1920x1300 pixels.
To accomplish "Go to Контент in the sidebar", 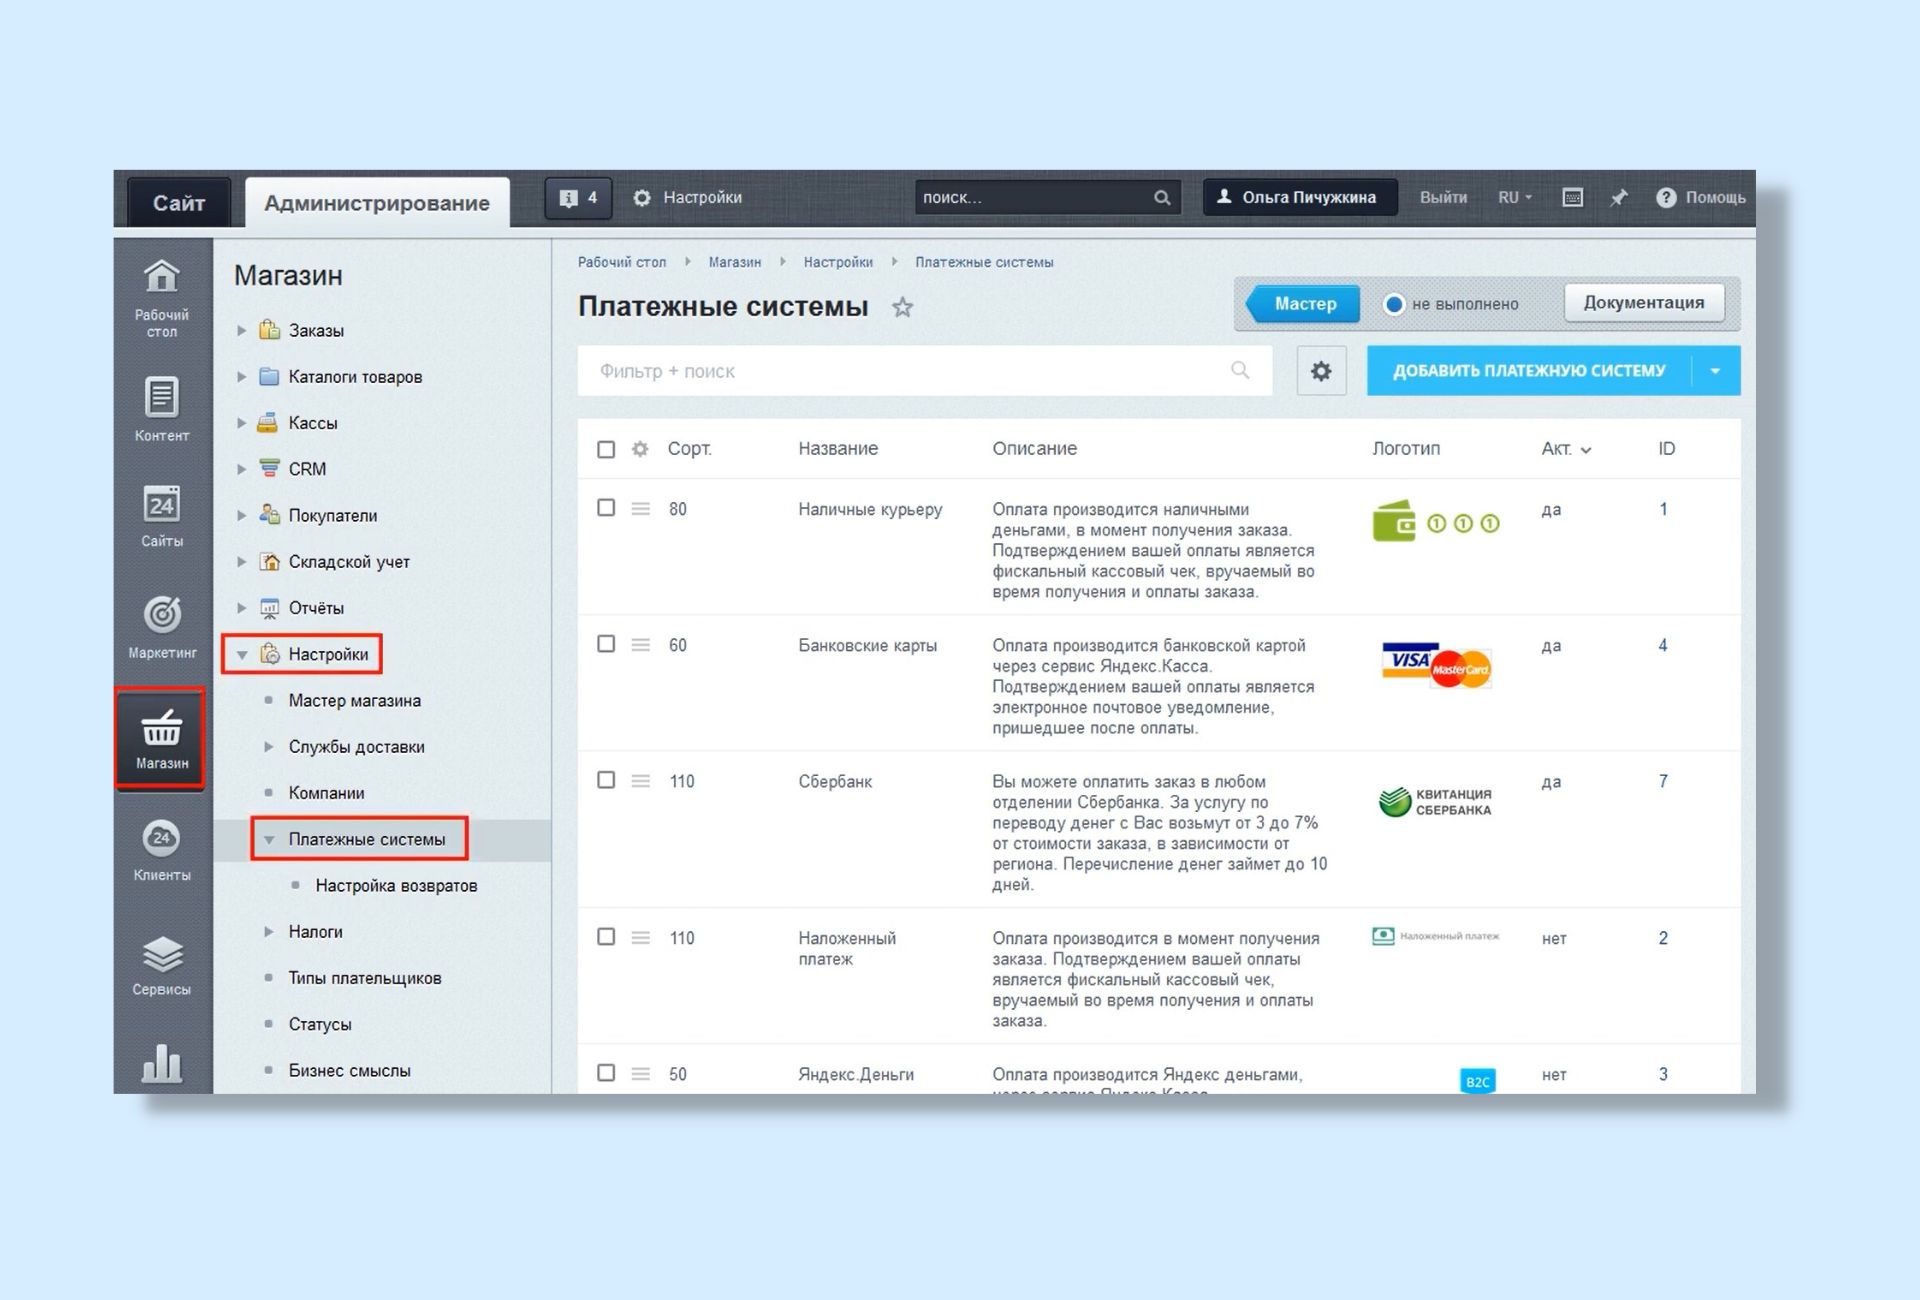I will click(162, 408).
